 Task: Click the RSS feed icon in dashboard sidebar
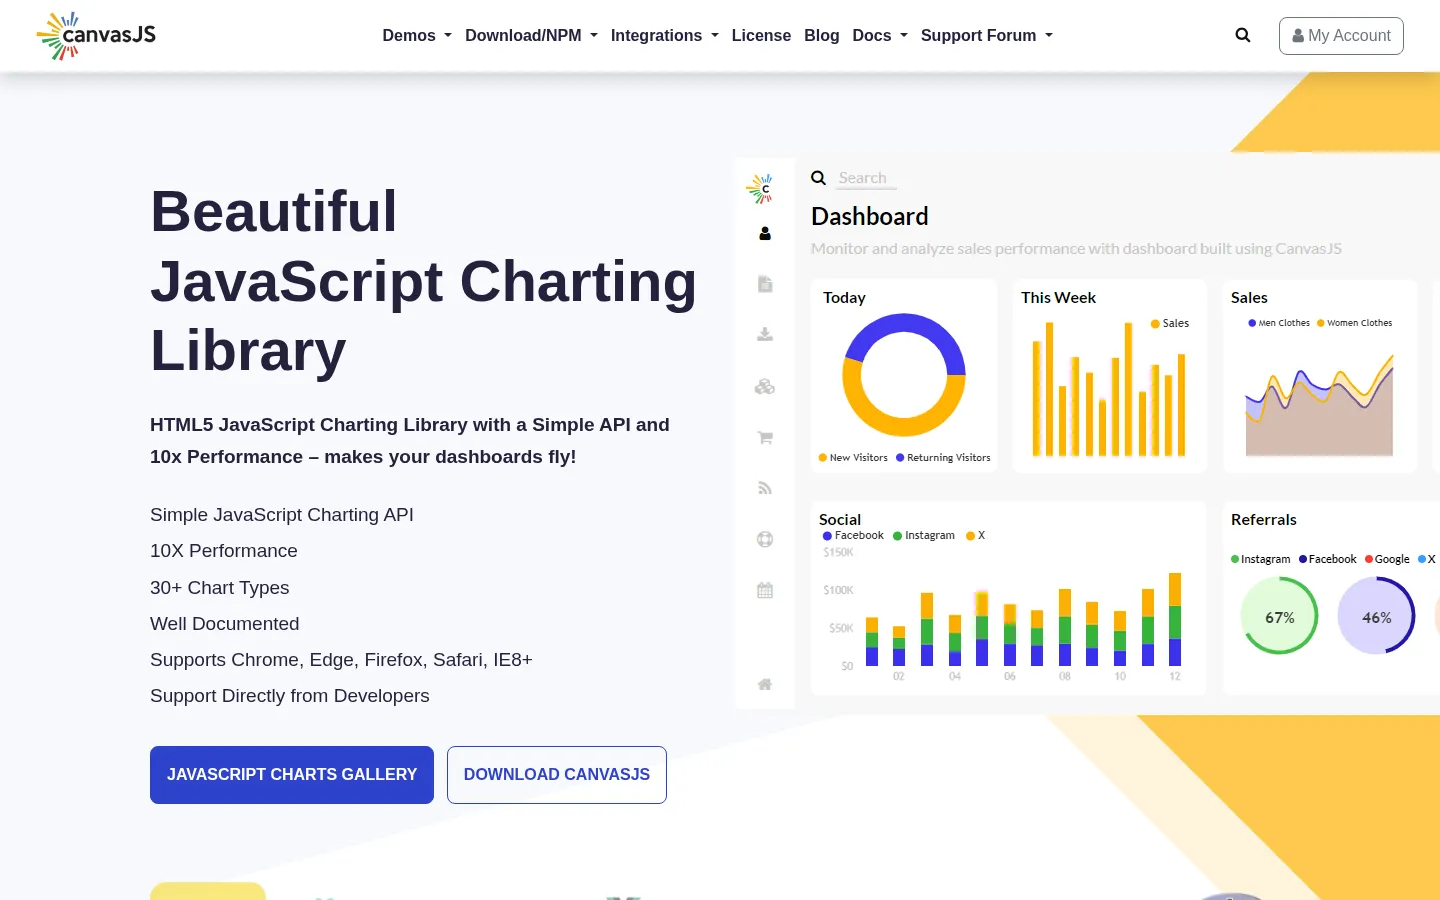pyautogui.click(x=765, y=488)
